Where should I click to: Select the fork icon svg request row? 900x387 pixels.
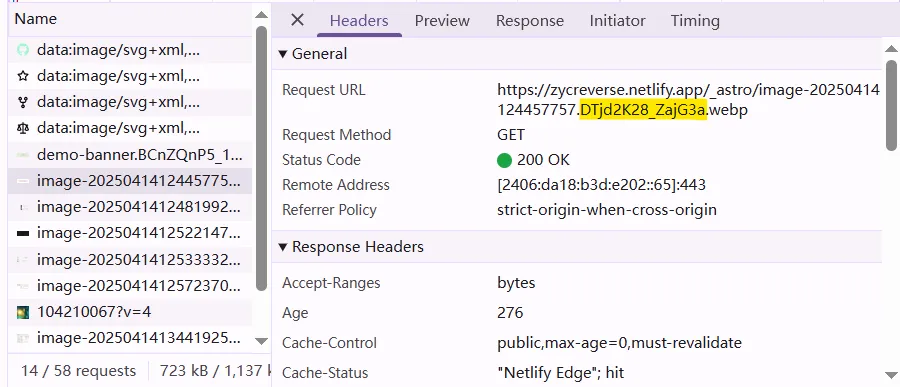[x=130, y=102]
